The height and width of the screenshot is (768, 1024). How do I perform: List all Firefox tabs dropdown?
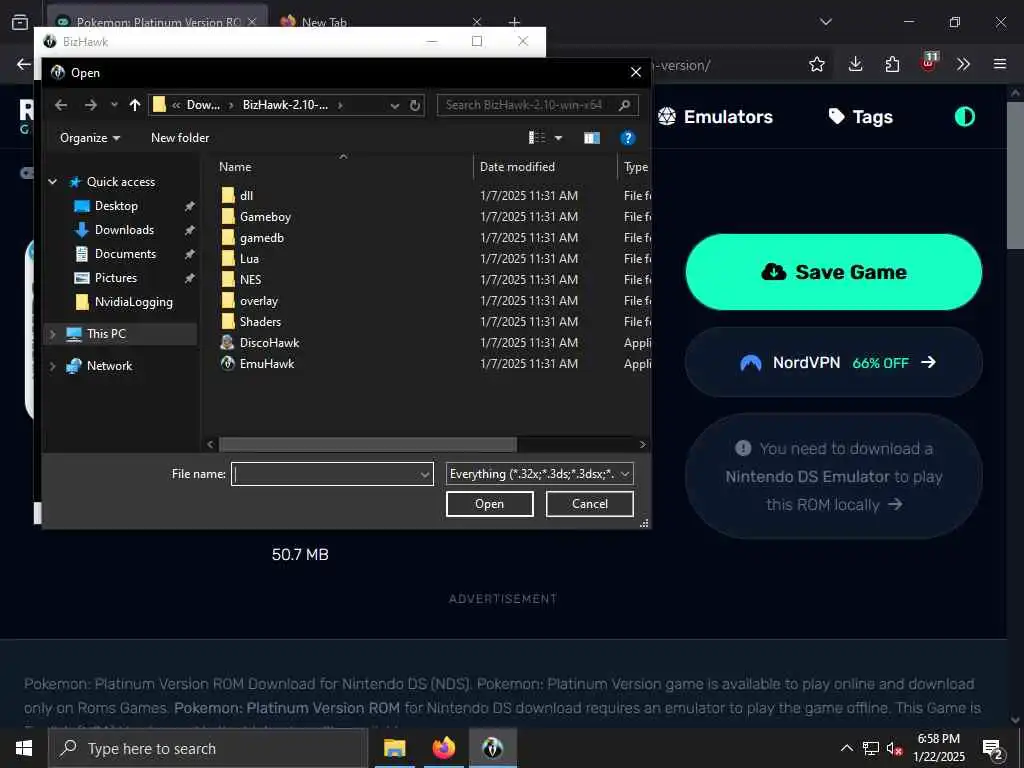[825, 22]
